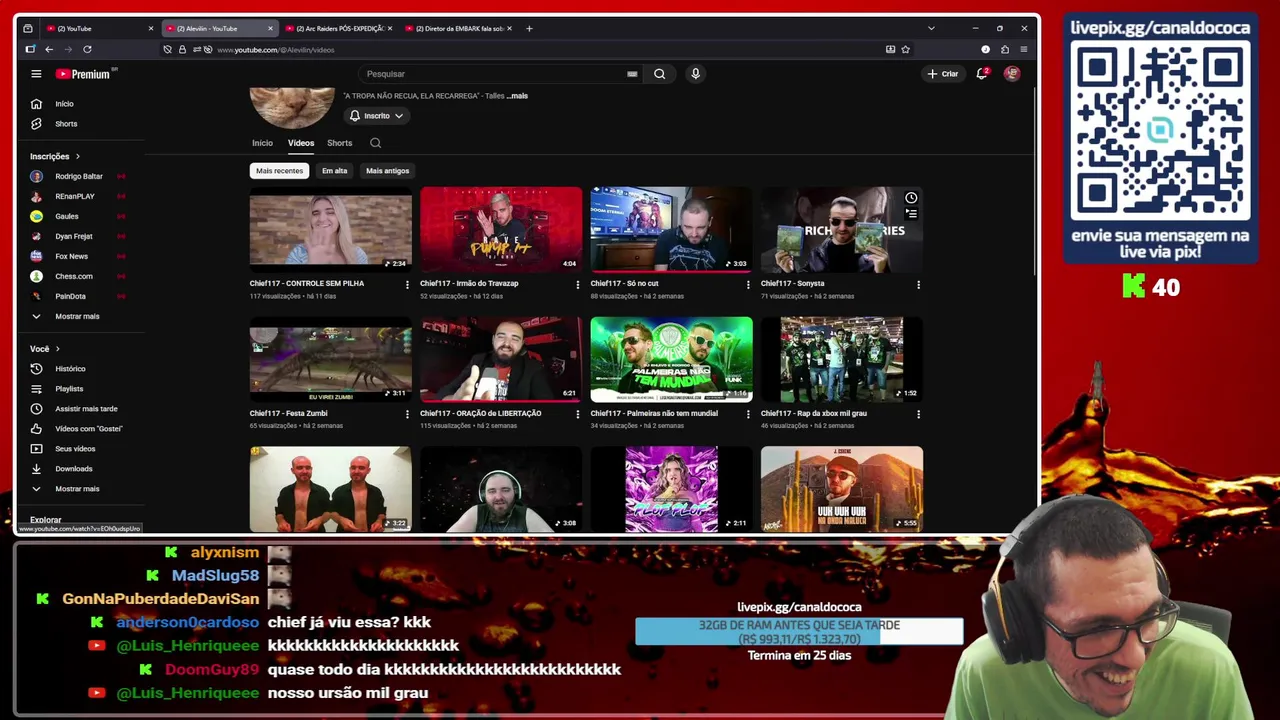Switch to the channel Início tab
This screenshot has height=720, width=1280.
262,143
